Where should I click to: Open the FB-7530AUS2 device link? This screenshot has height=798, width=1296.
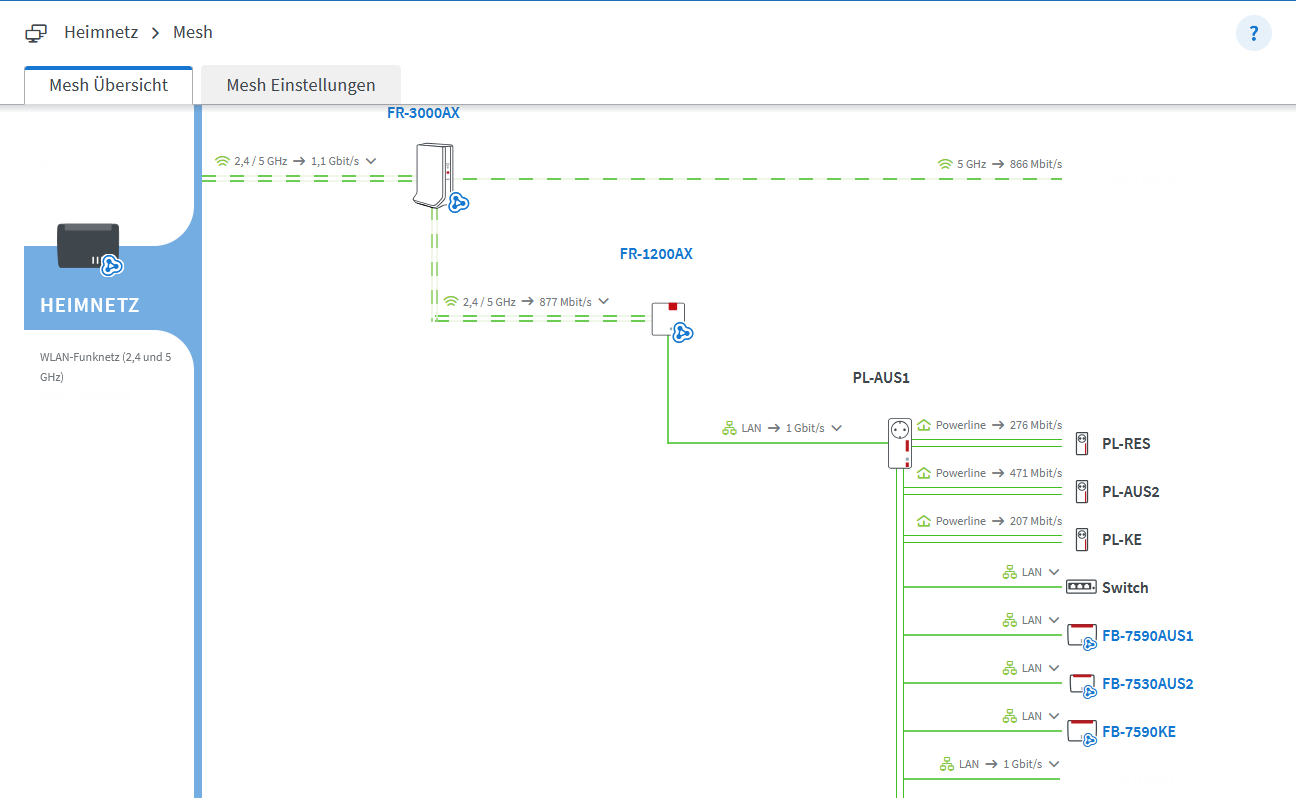(x=1148, y=684)
